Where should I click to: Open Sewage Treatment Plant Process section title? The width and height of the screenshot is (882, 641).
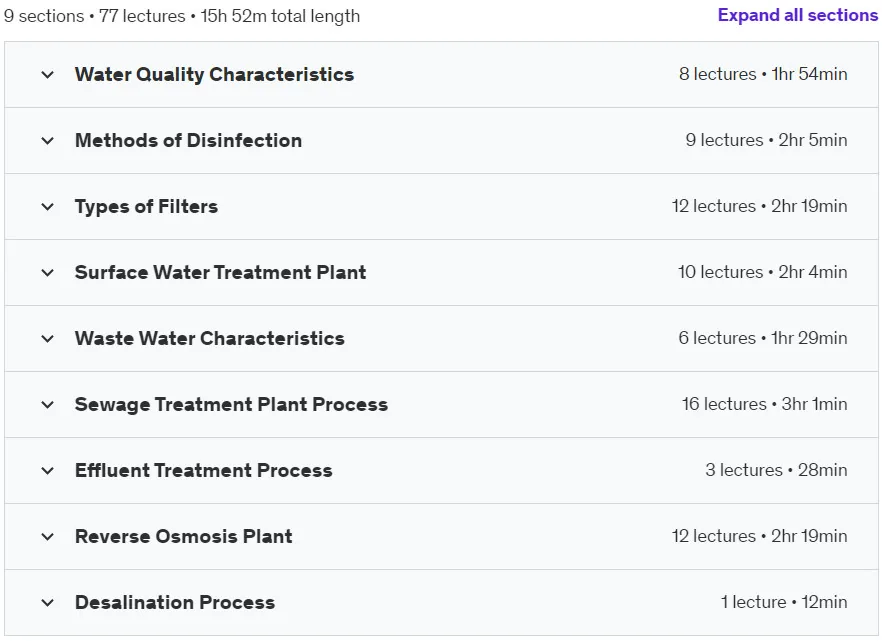(x=231, y=405)
